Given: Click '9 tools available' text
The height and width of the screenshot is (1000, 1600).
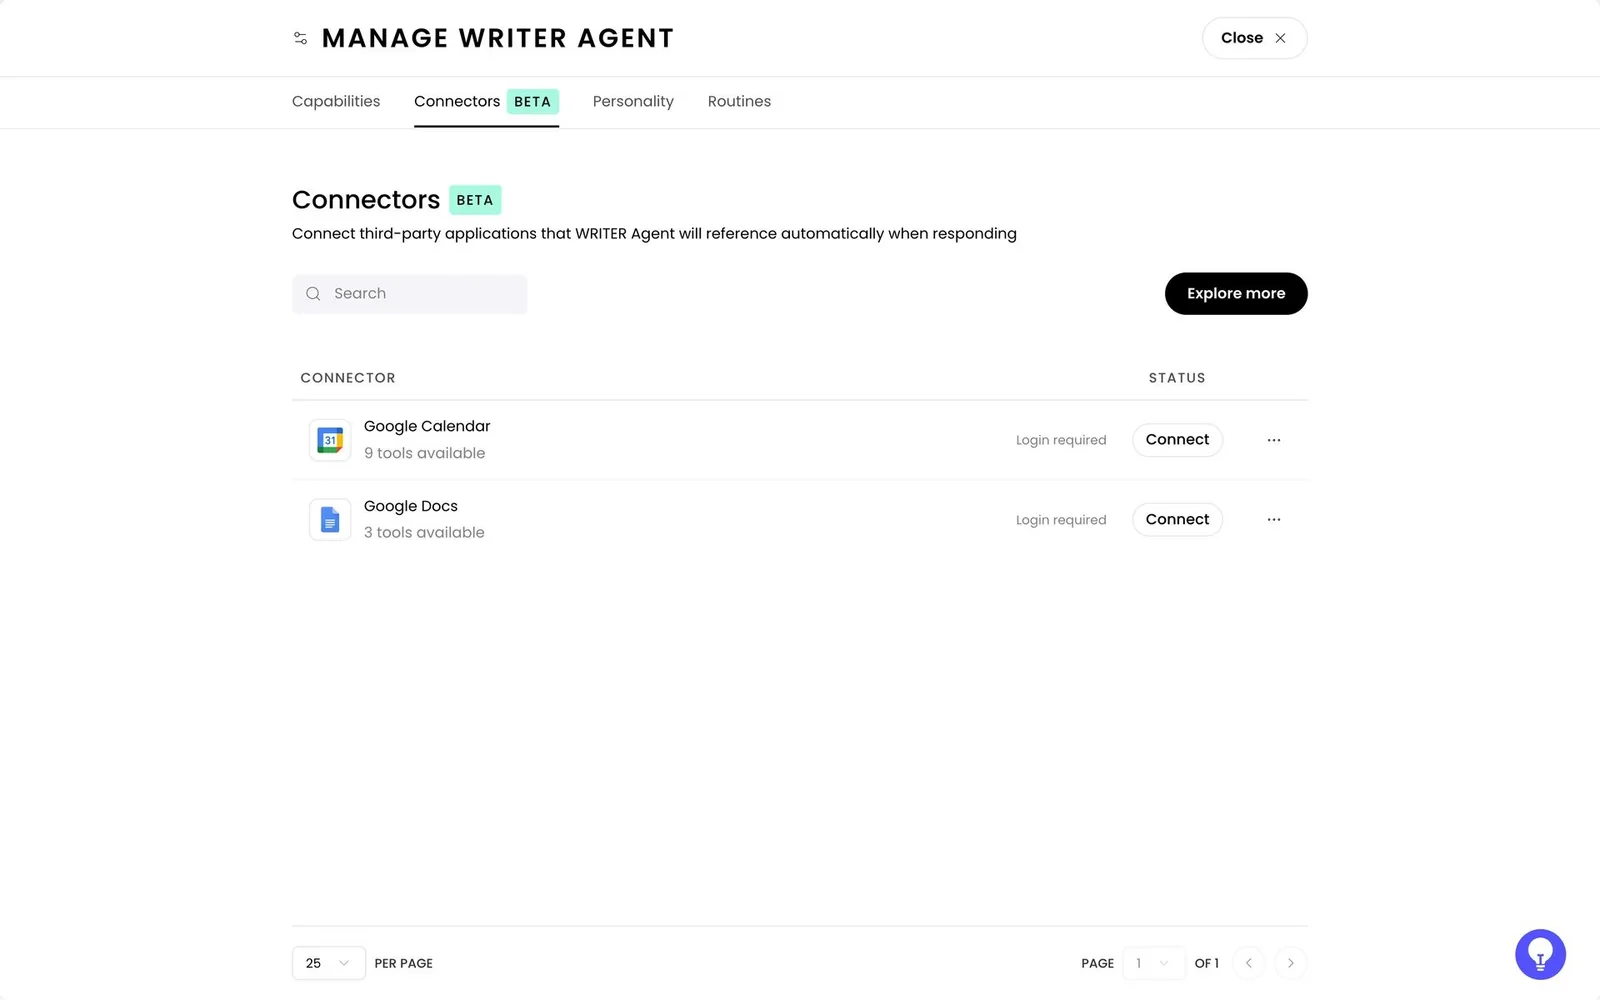Looking at the screenshot, I should [x=424, y=453].
